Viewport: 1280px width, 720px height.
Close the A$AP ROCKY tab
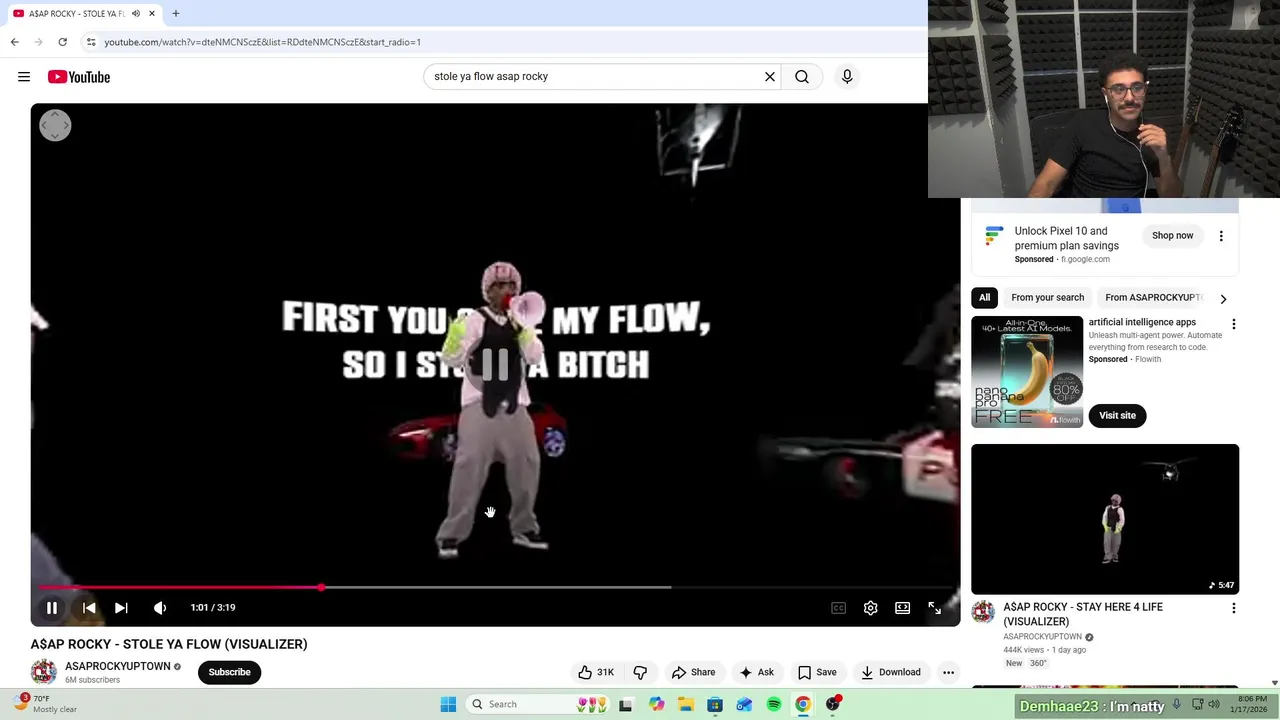click(152, 14)
